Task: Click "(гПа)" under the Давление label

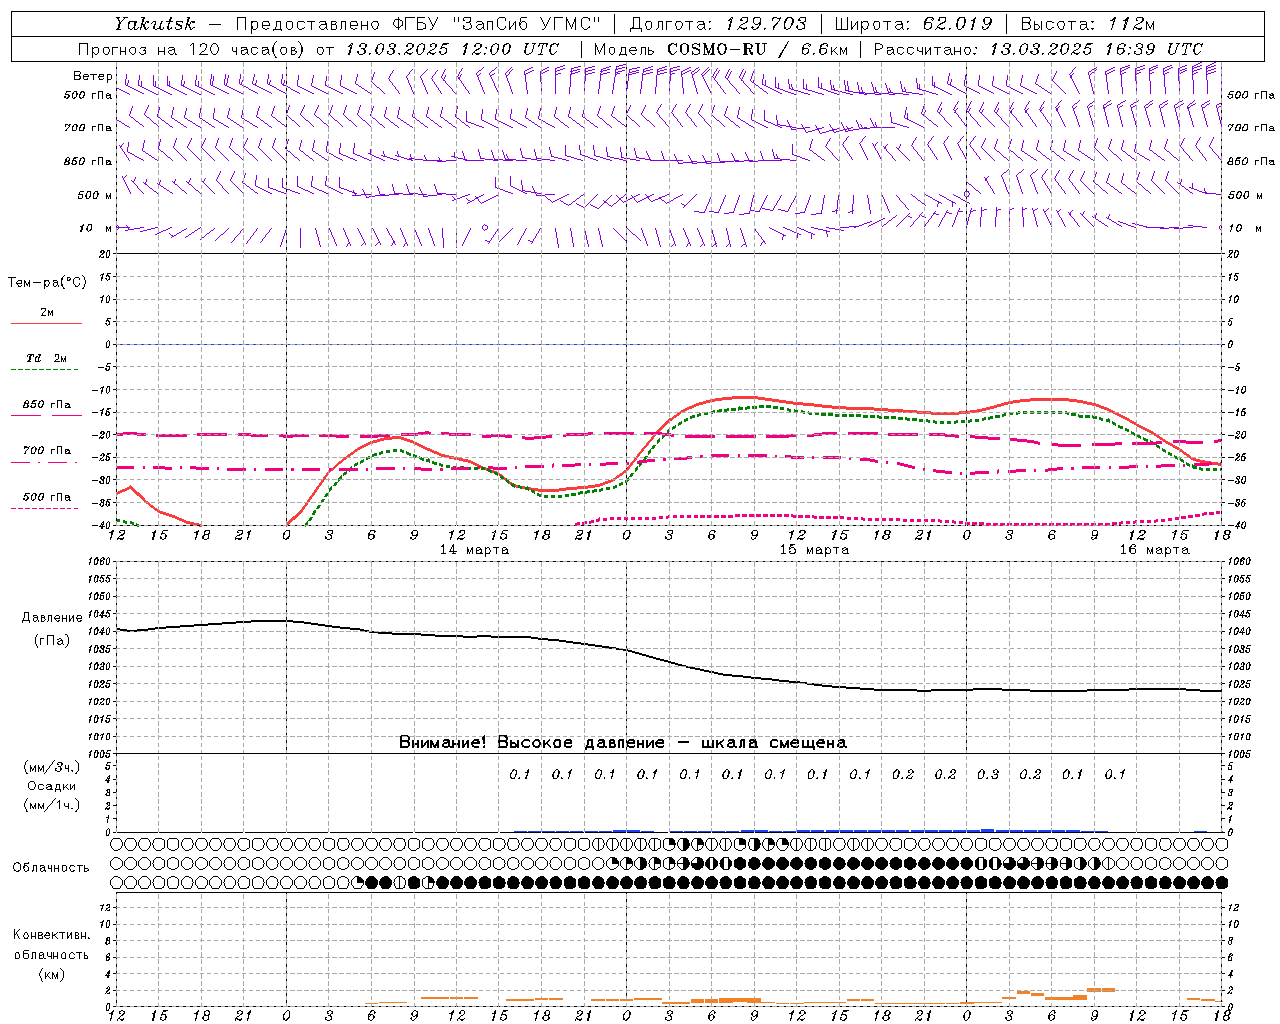Action: tap(52, 641)
